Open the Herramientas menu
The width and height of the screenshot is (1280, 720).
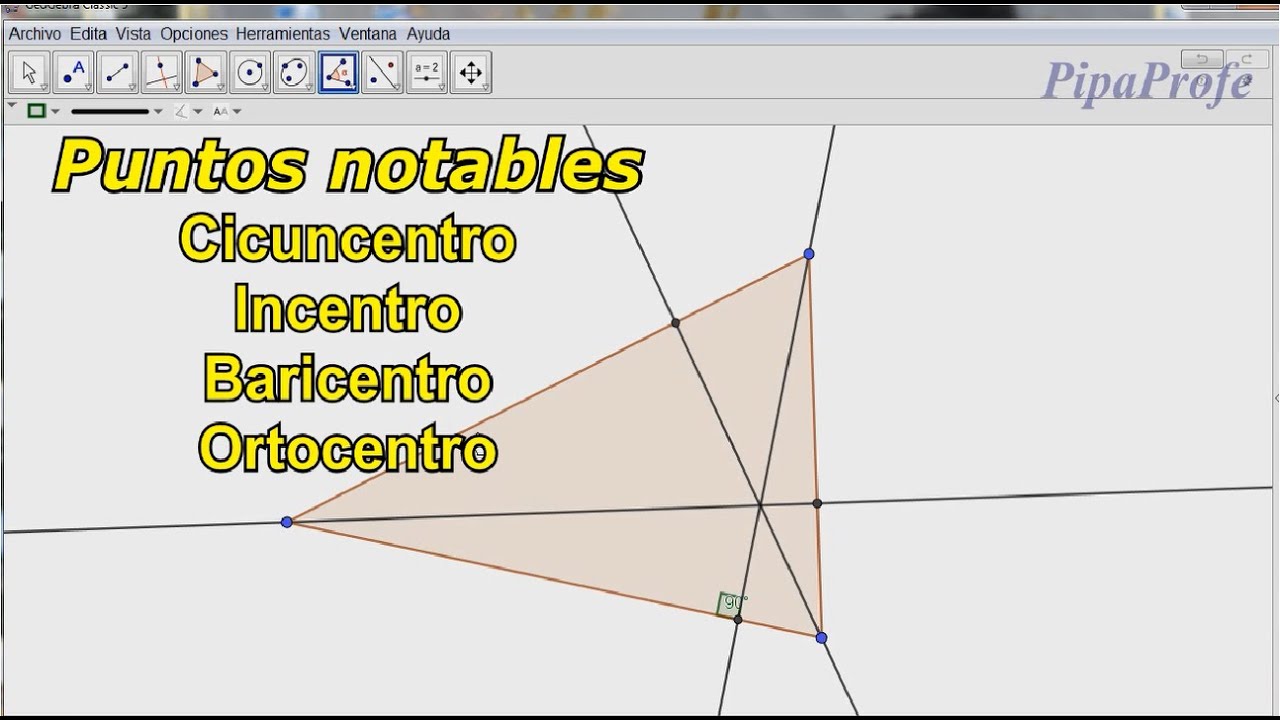tap(283, 34)
